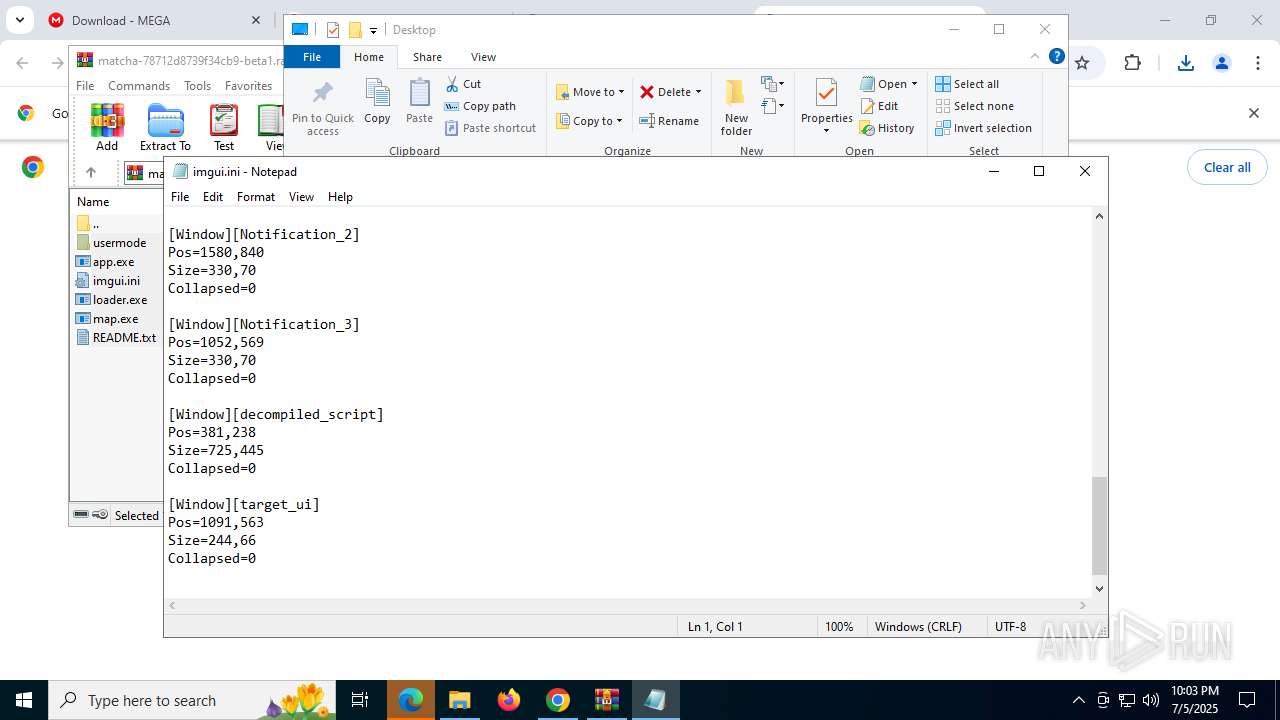This screenshot has height=720, width=1280.
Task: Open Notepad Edit menu
Action: point(213,197)
